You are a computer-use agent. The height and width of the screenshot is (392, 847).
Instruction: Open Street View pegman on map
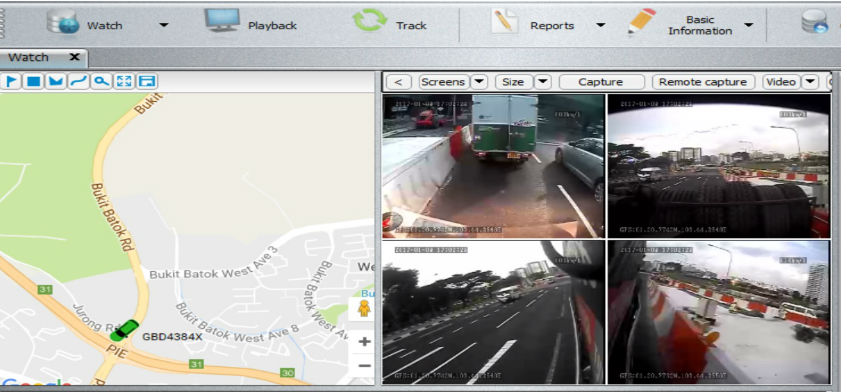pyautogui.click(x=365, y=308)
